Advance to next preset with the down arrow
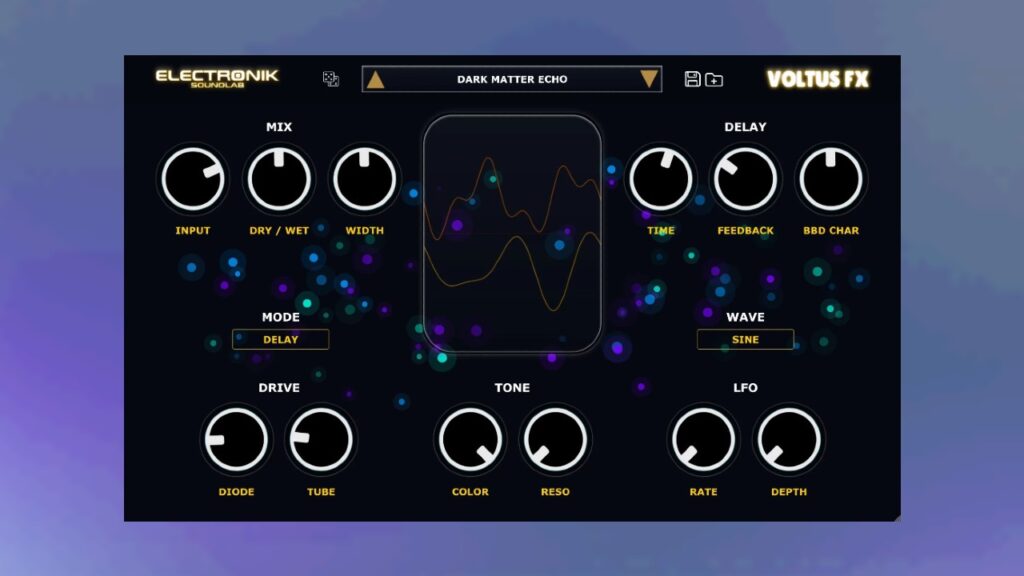The image size is (1024, 576). [x=650, y=77]
